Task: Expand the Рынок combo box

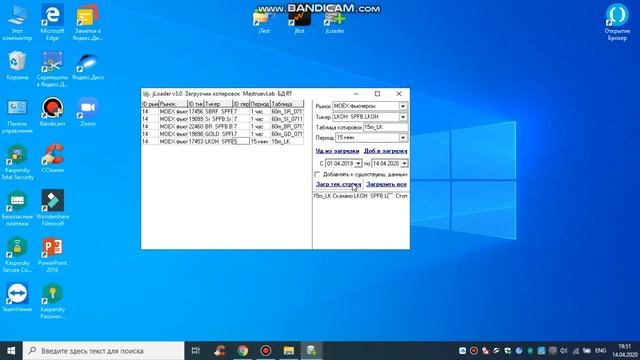Action: click(403, 106)
